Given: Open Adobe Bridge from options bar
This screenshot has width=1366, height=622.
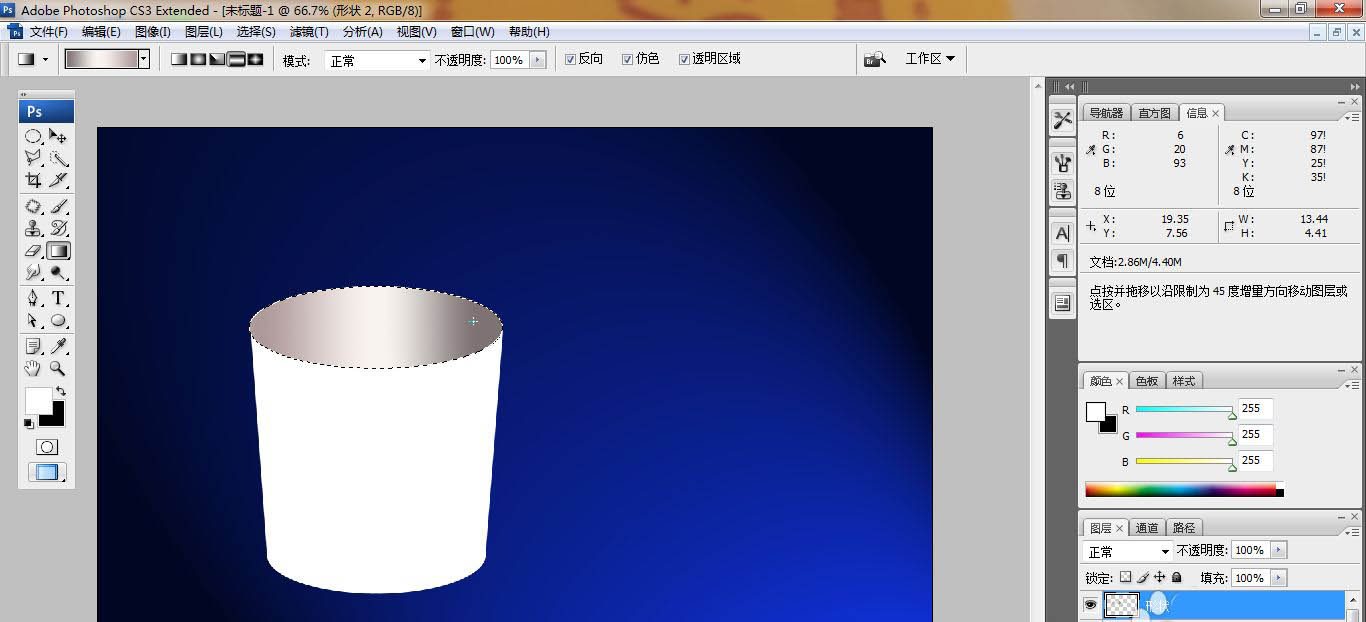Looking at the screenshot, I should pyautogui.click(x=875, y=59).
